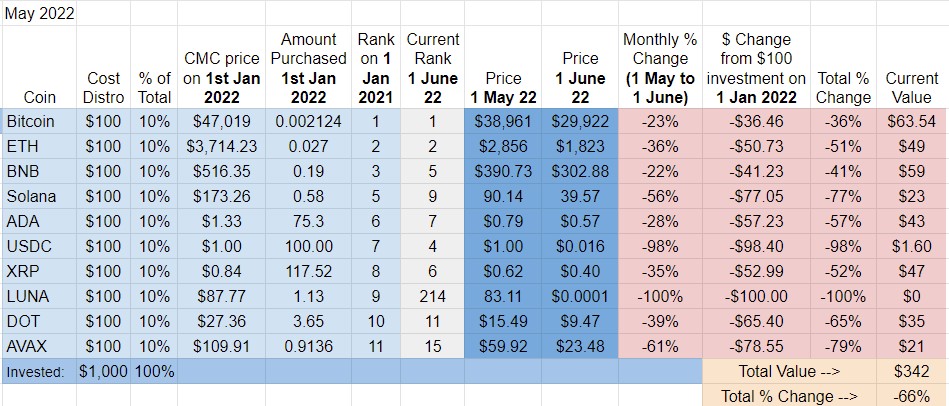Click the AVAX 1 May price $59.92
Image resolution: width=949 pixels, height=406 pixels.
pos(503,346)
